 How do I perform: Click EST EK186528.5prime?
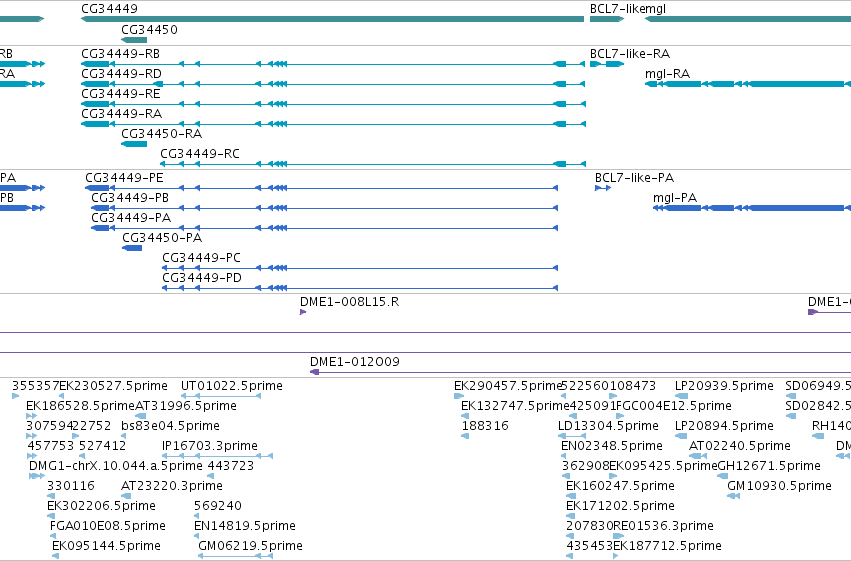point(80,406)
